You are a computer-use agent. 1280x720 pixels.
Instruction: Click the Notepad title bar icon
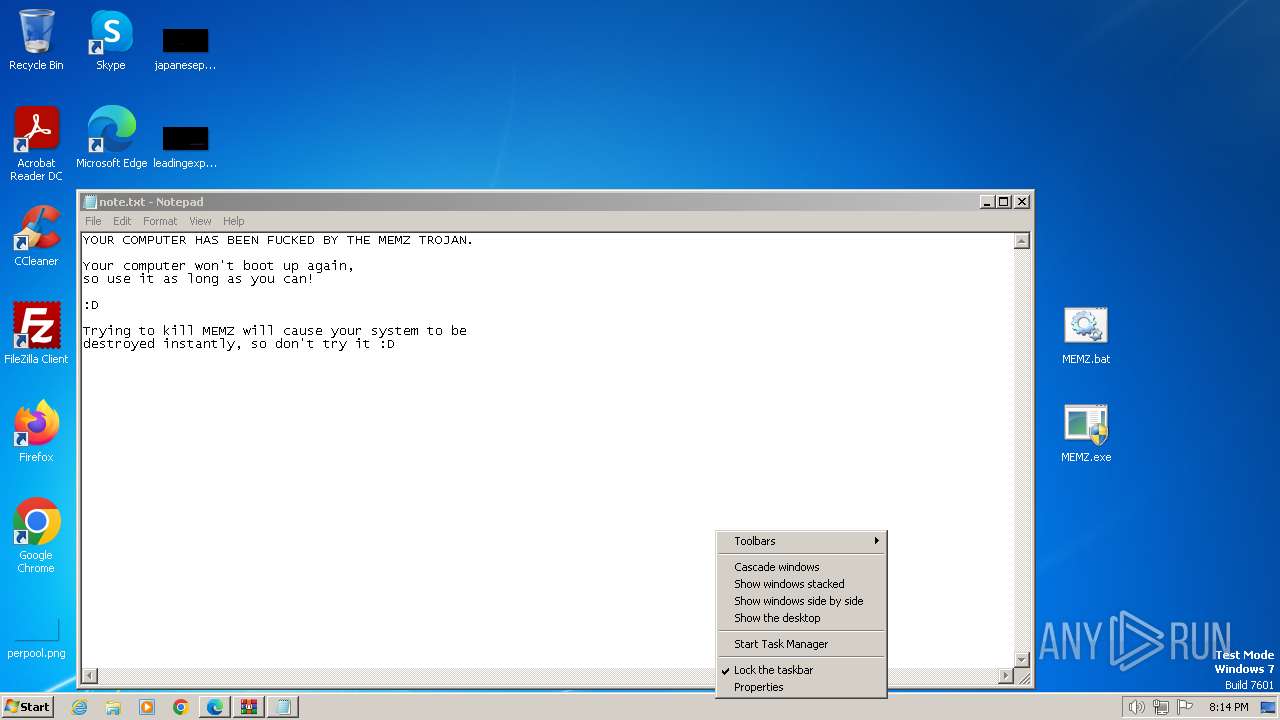pyautogui.click(x=90, y=202)
